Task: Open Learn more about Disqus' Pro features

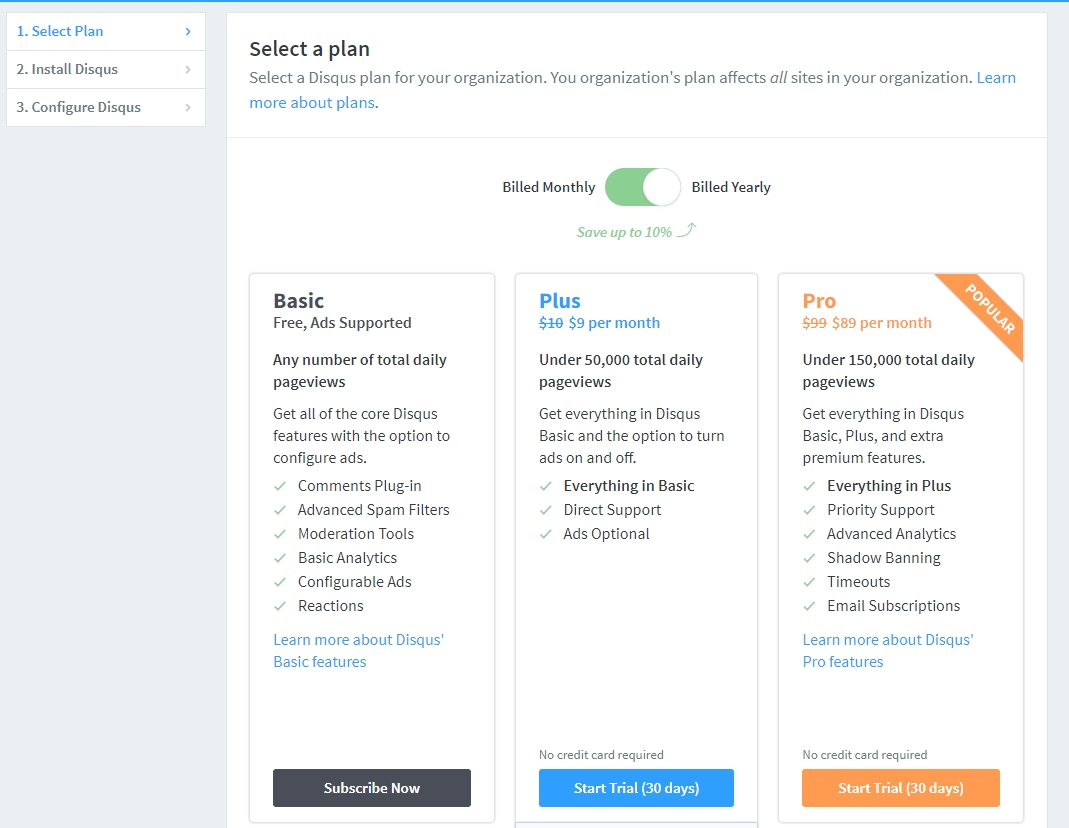Action: click(x=888, y=651)
